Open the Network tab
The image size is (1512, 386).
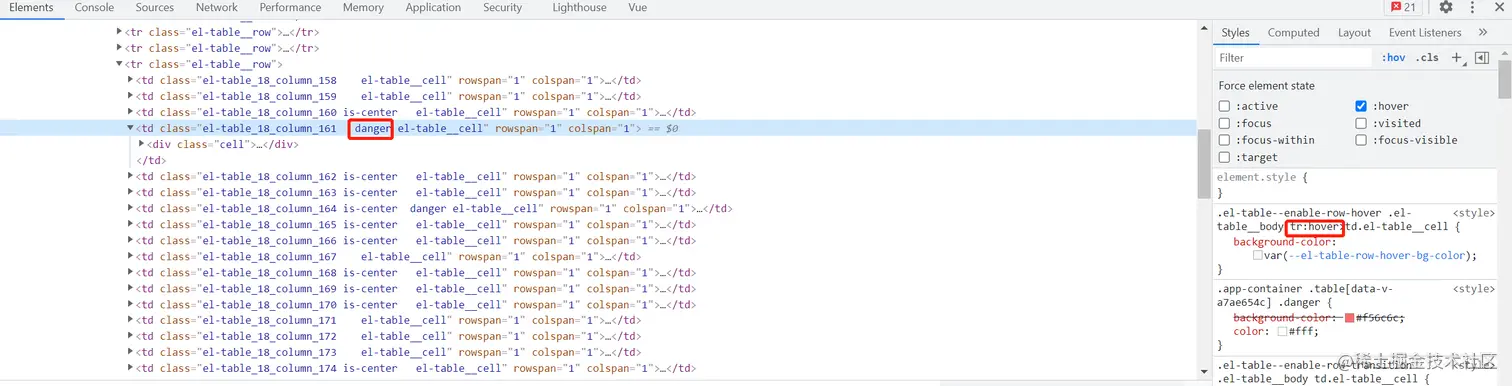pyautogui.click(x=217, y=7)
